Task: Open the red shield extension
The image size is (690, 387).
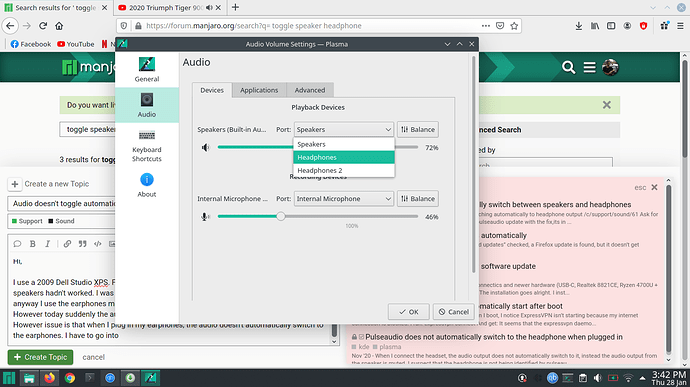Action: tap(643, 26)
